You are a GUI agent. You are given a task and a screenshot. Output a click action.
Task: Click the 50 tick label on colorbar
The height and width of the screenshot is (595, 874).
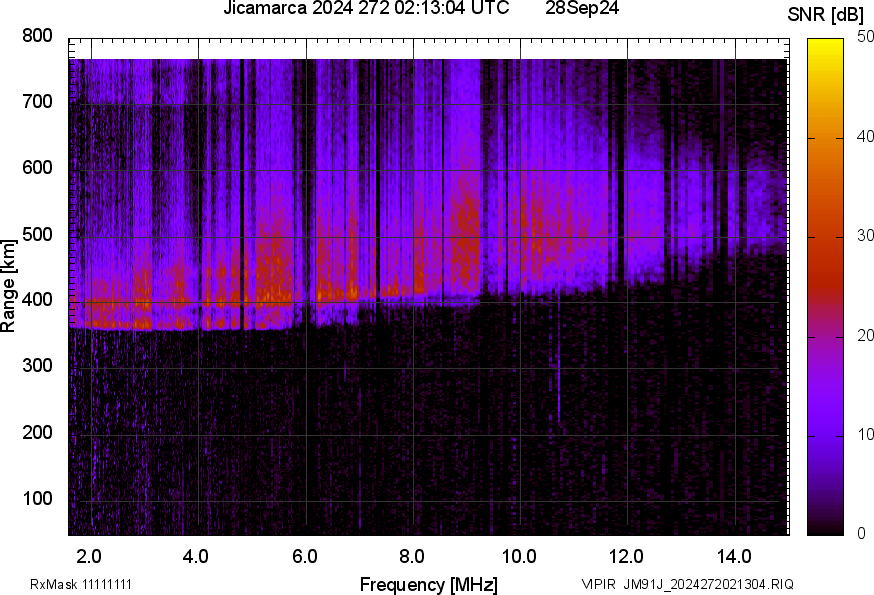865,38
